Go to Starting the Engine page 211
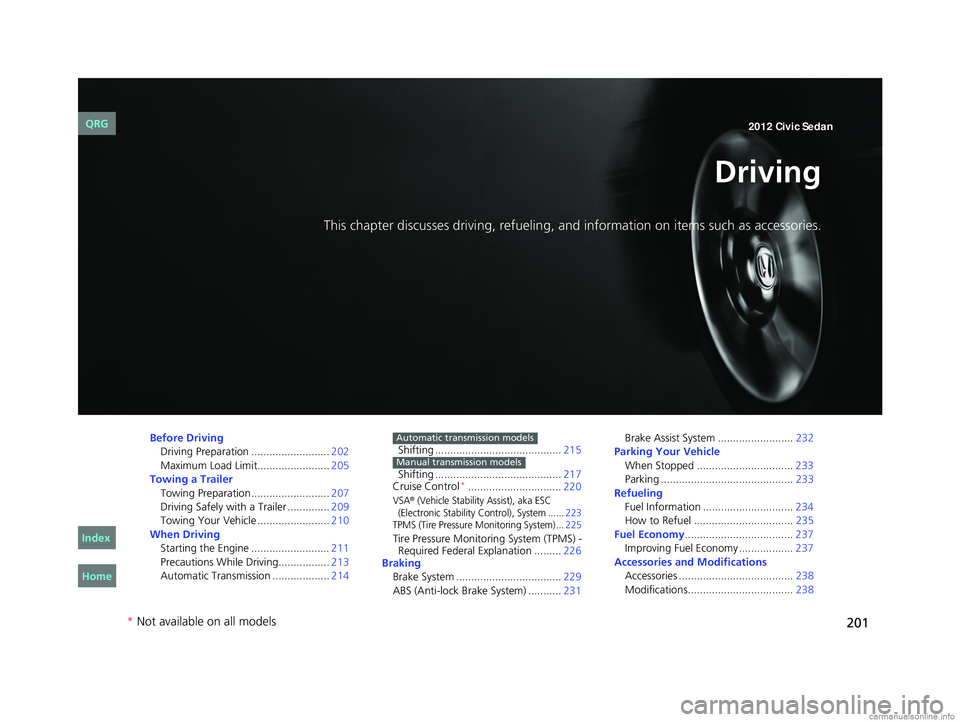960x722 pixels. point(254,548)
